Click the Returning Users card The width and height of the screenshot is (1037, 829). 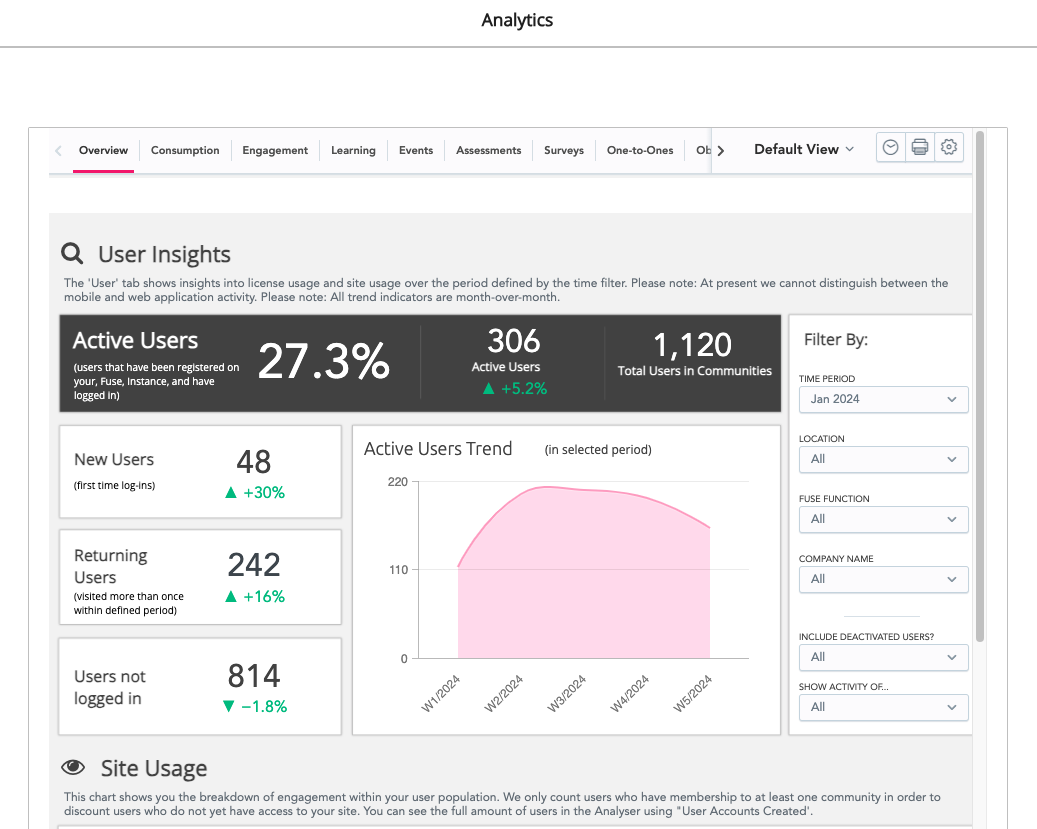point(200,579)
